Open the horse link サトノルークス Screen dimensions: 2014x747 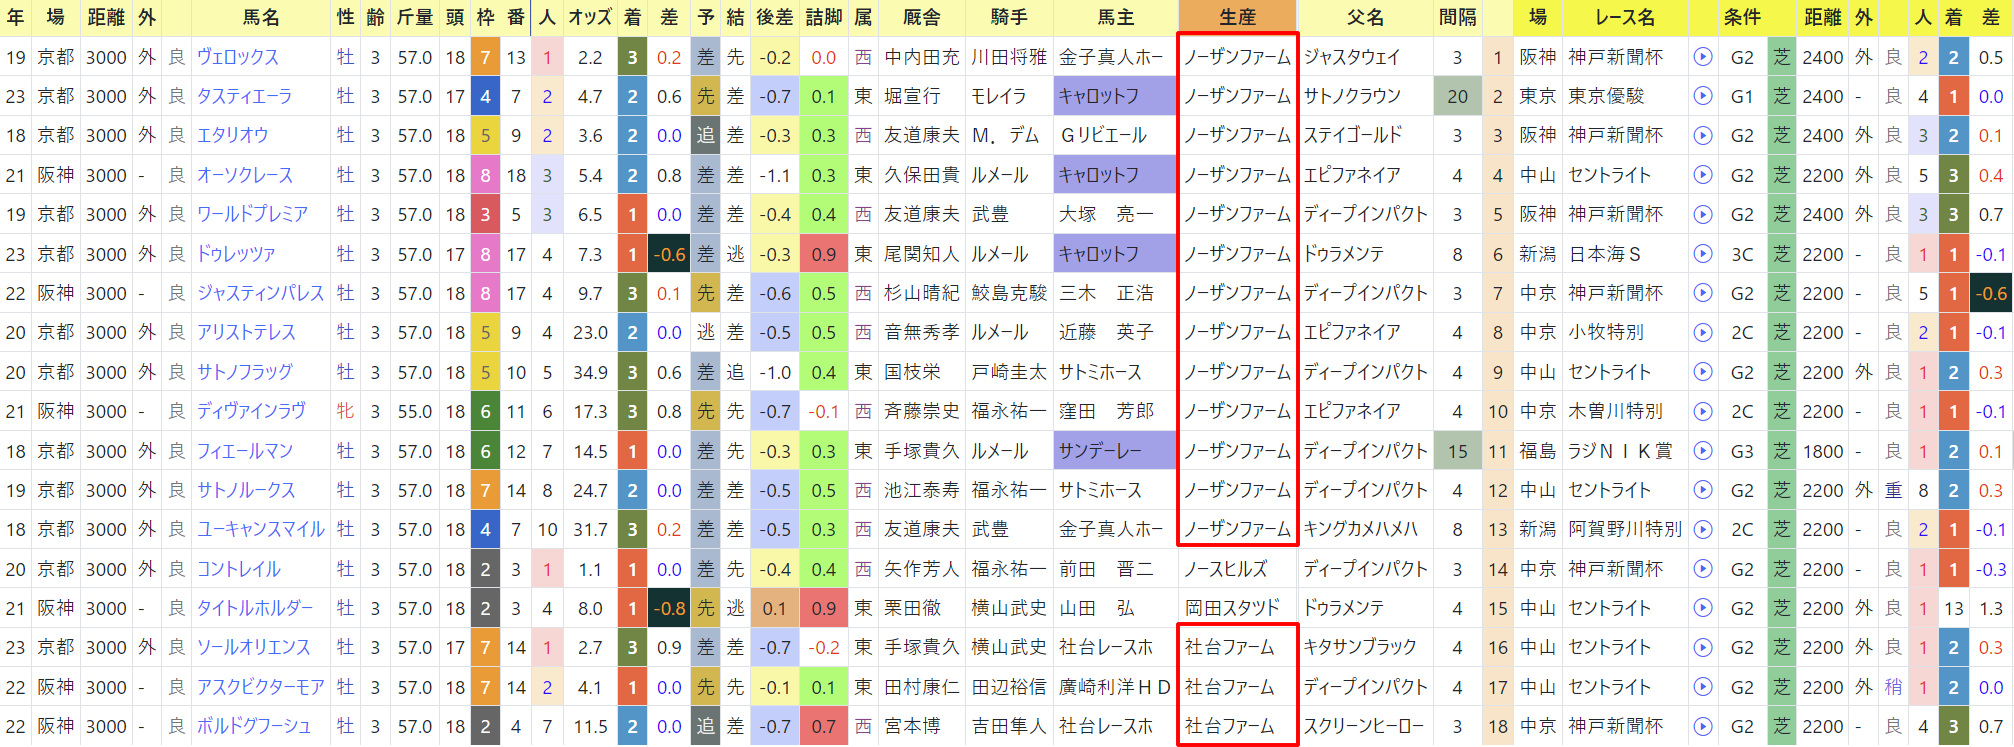pyautogui.click(x=246, y=490)
